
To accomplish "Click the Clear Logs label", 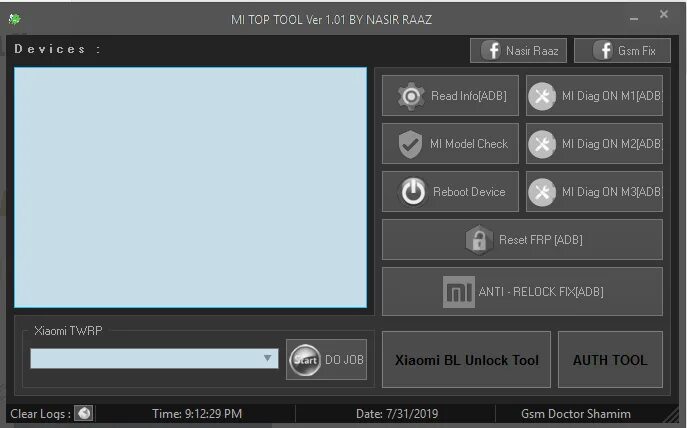I will pyautogui.click(x=40, y=414).
